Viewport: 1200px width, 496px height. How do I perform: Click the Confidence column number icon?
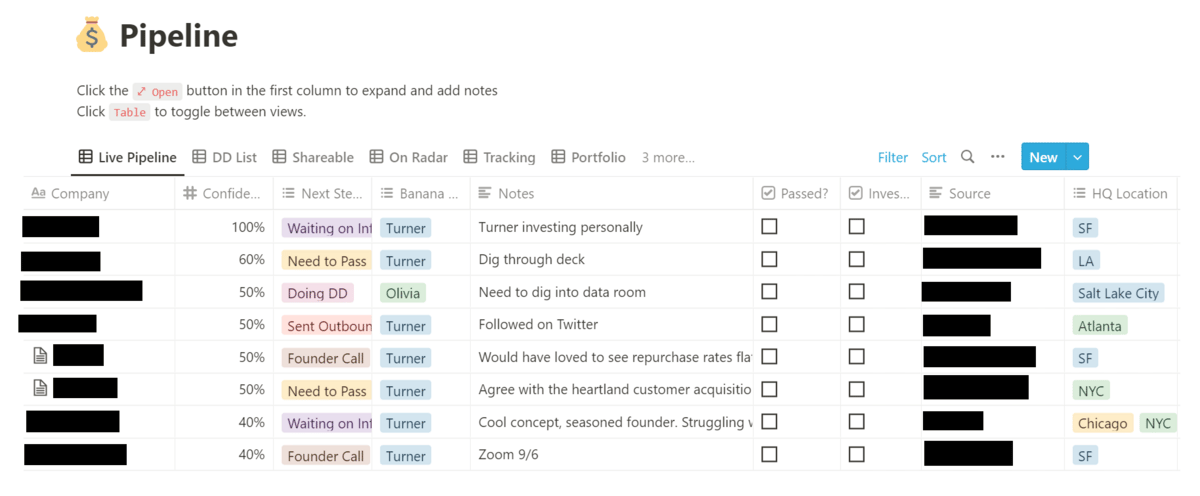coord(190,193)
